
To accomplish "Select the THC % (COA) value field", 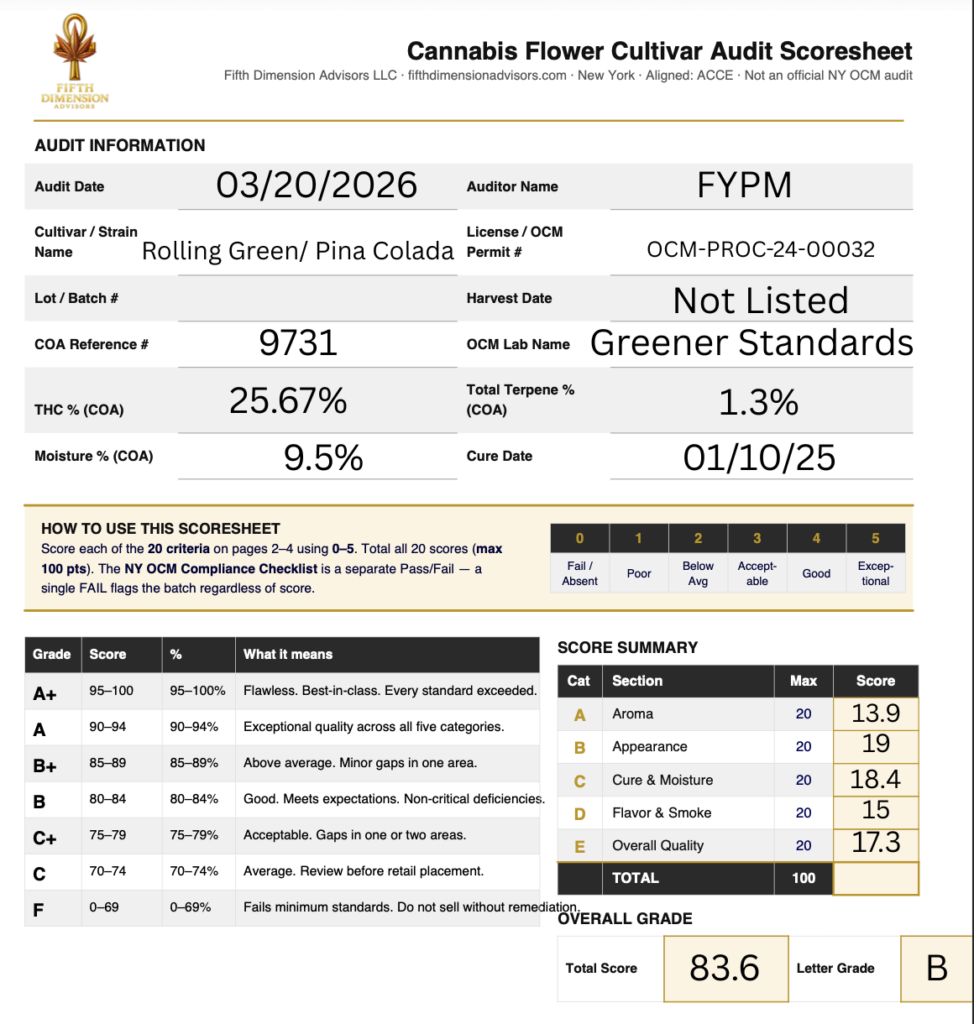I will tap(288, 401).
